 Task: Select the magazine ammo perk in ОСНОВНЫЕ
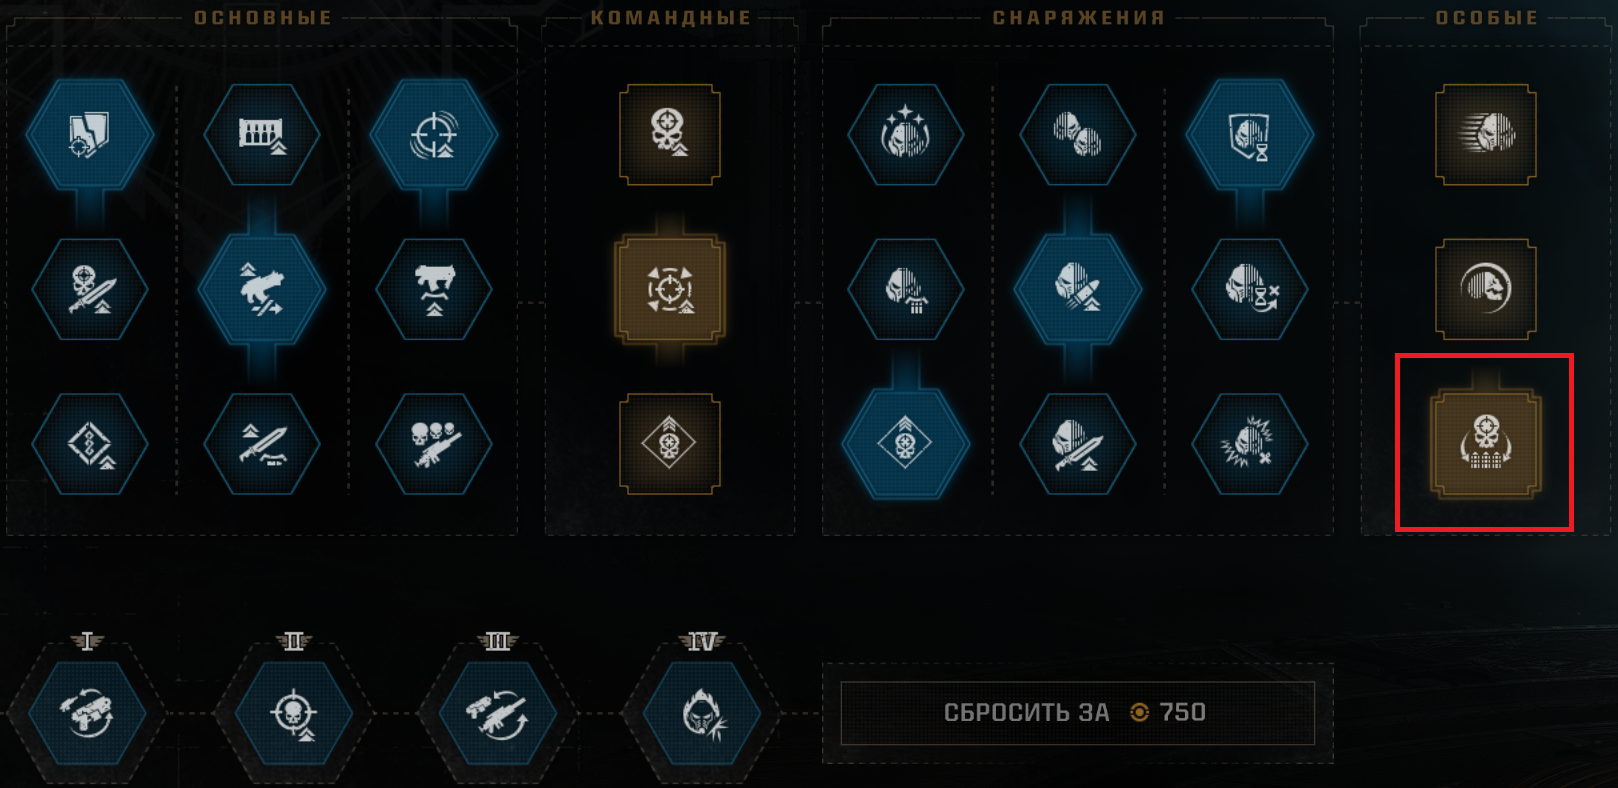pyautogui.click(x=262, y=134)
